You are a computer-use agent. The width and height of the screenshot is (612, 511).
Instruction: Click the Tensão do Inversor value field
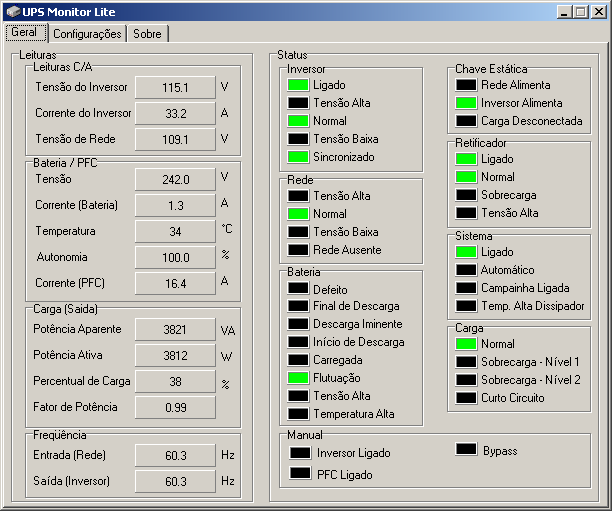tap(175, 88)
